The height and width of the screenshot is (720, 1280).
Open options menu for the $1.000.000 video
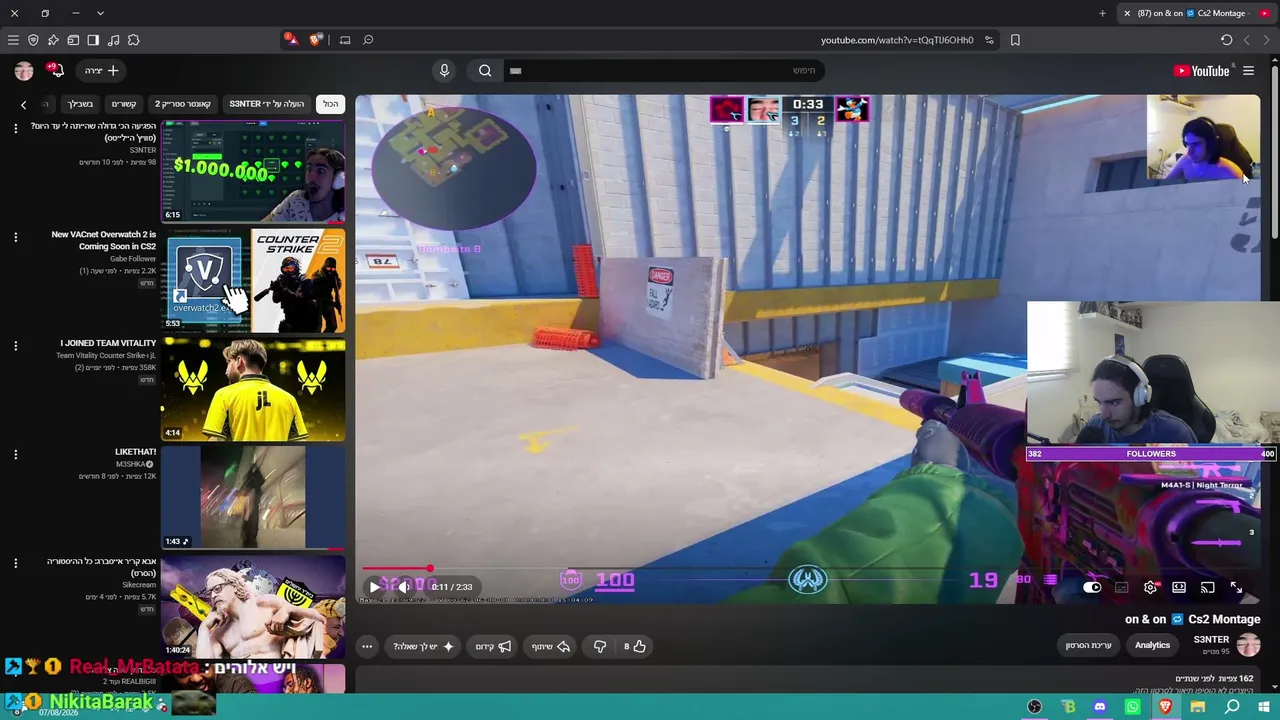point(15,129)
